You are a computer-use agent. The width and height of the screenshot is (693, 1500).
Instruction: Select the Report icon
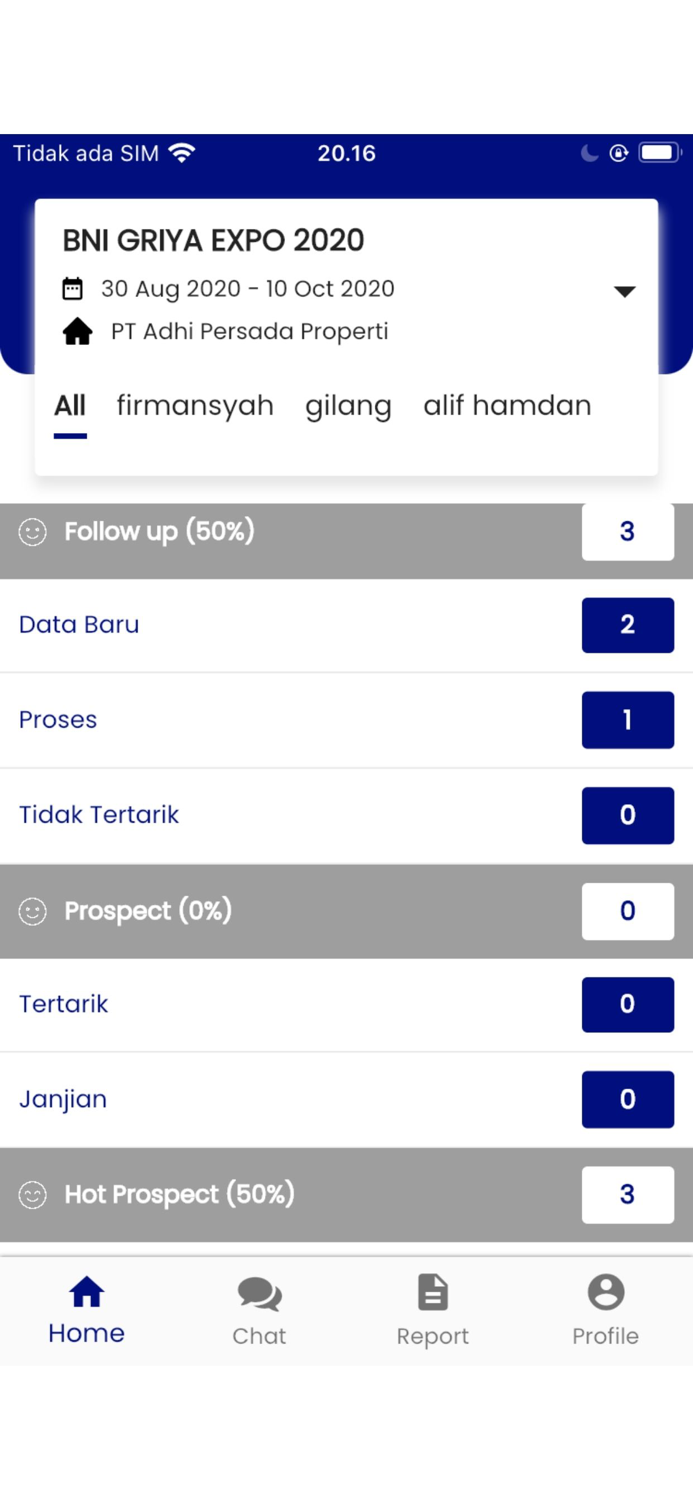[433, 1291]
